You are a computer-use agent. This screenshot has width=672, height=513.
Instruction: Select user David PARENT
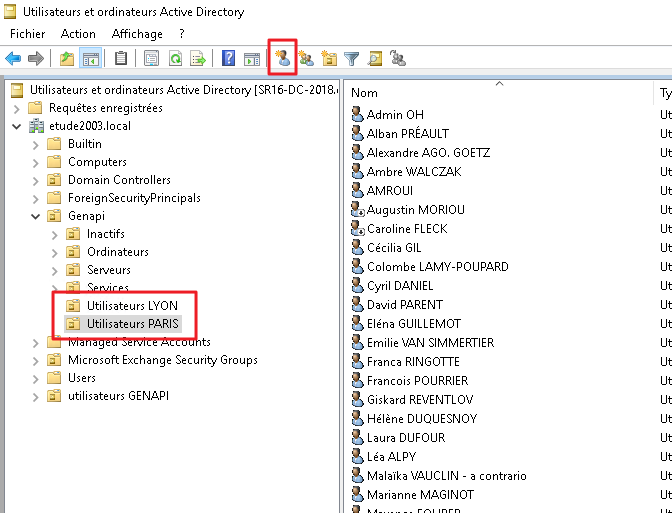[405, 305]
